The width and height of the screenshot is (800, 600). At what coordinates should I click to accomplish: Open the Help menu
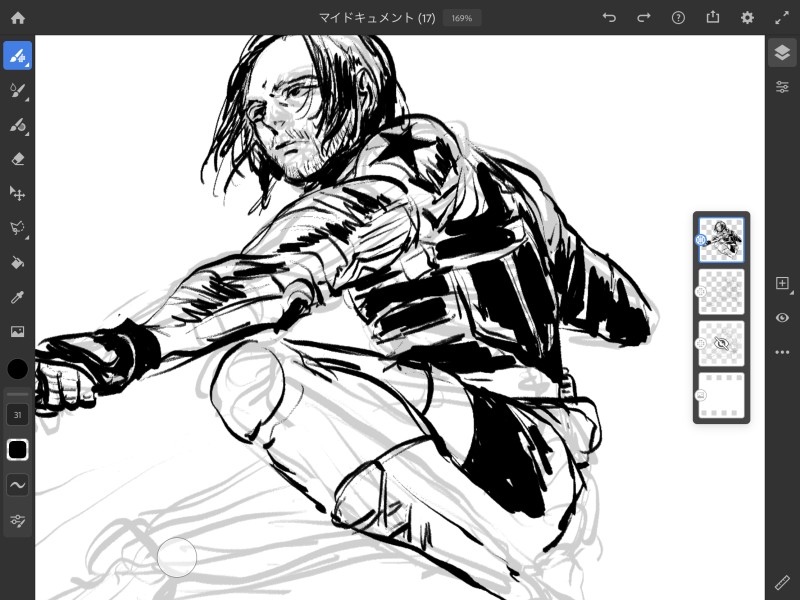pyautogui.click(x=678, y=18)
